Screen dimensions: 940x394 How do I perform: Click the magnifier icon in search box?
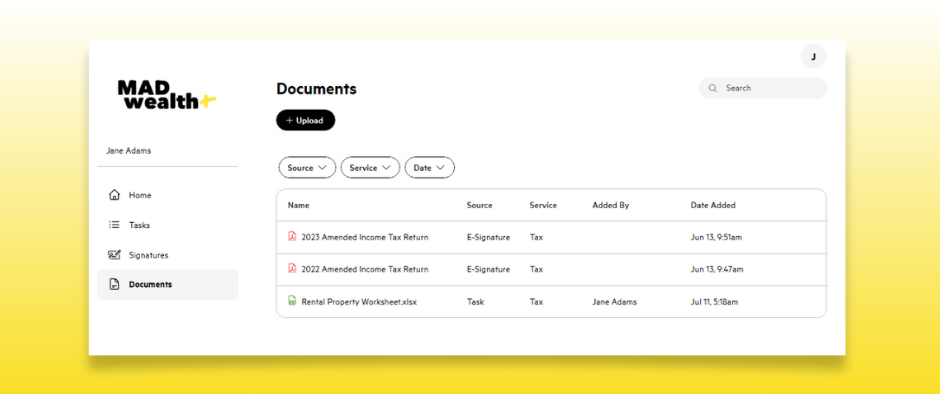(713, 88)
